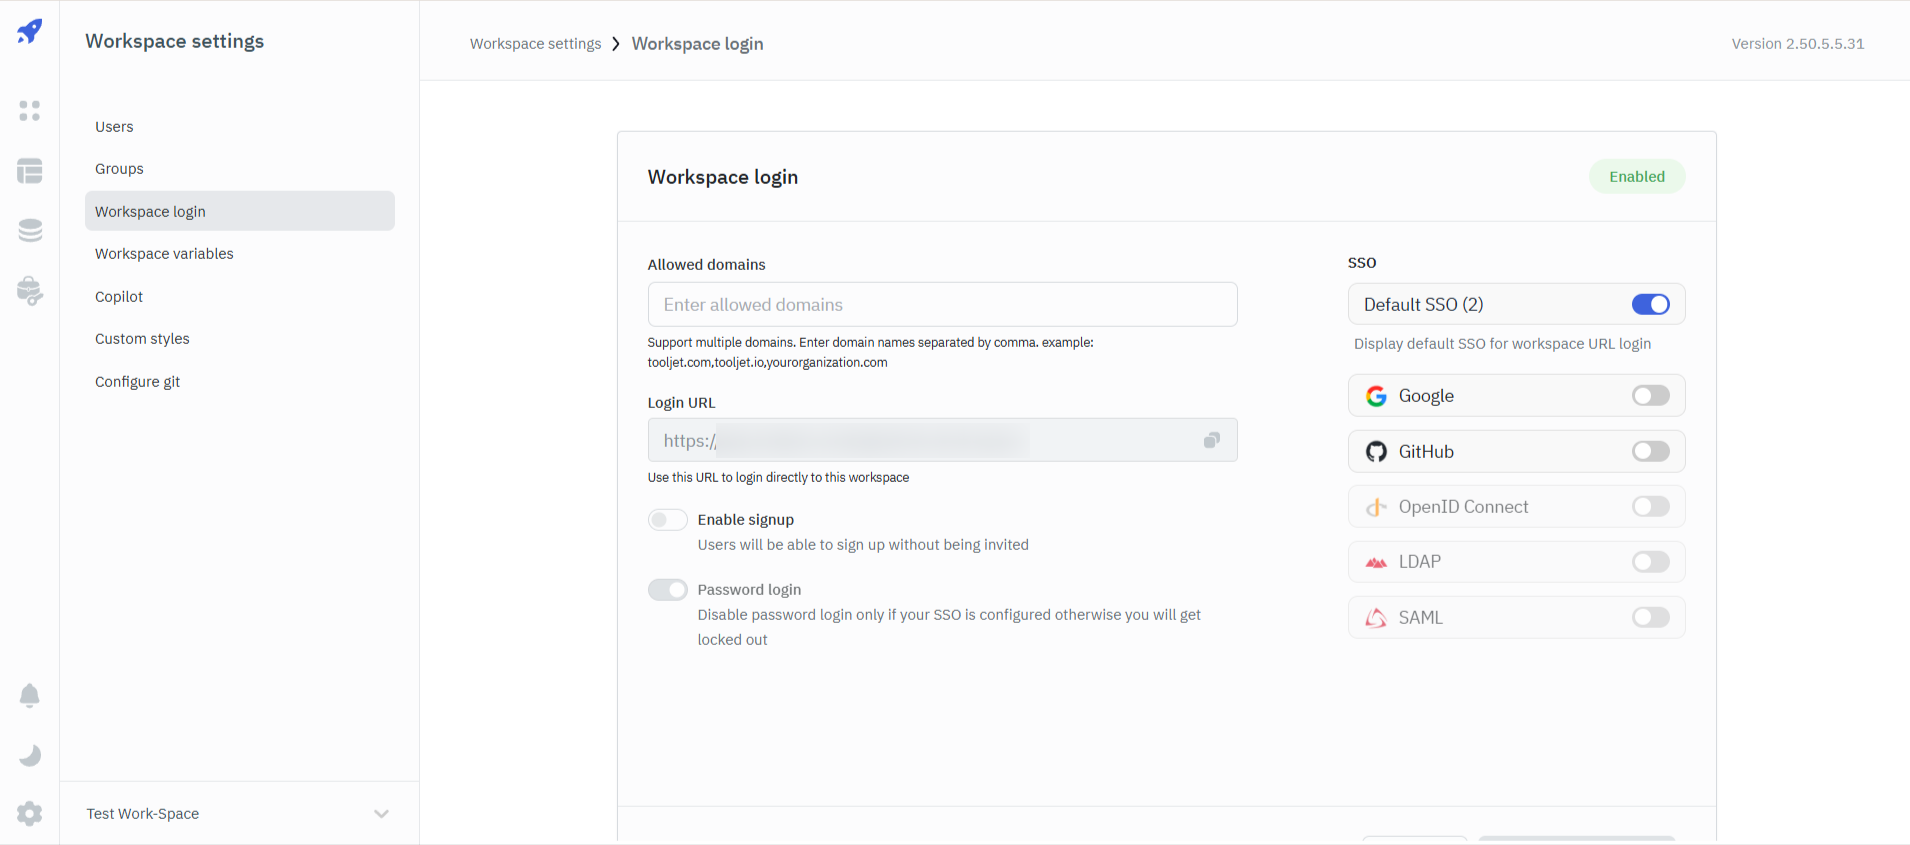The image size is (1910, 845).
Task: Turn on the Enable signup switch
Action: (668, 520)
